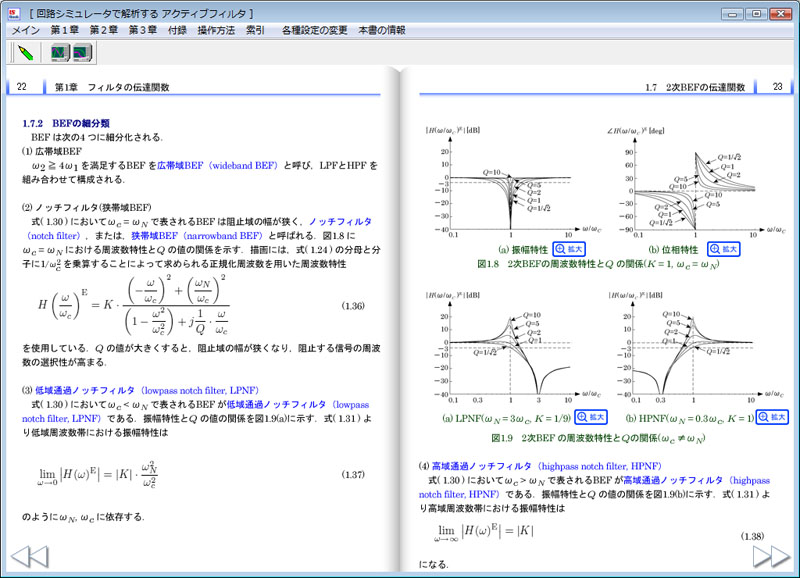Open the 第3章 menu

pyautogui.click(x=143, y=30)
